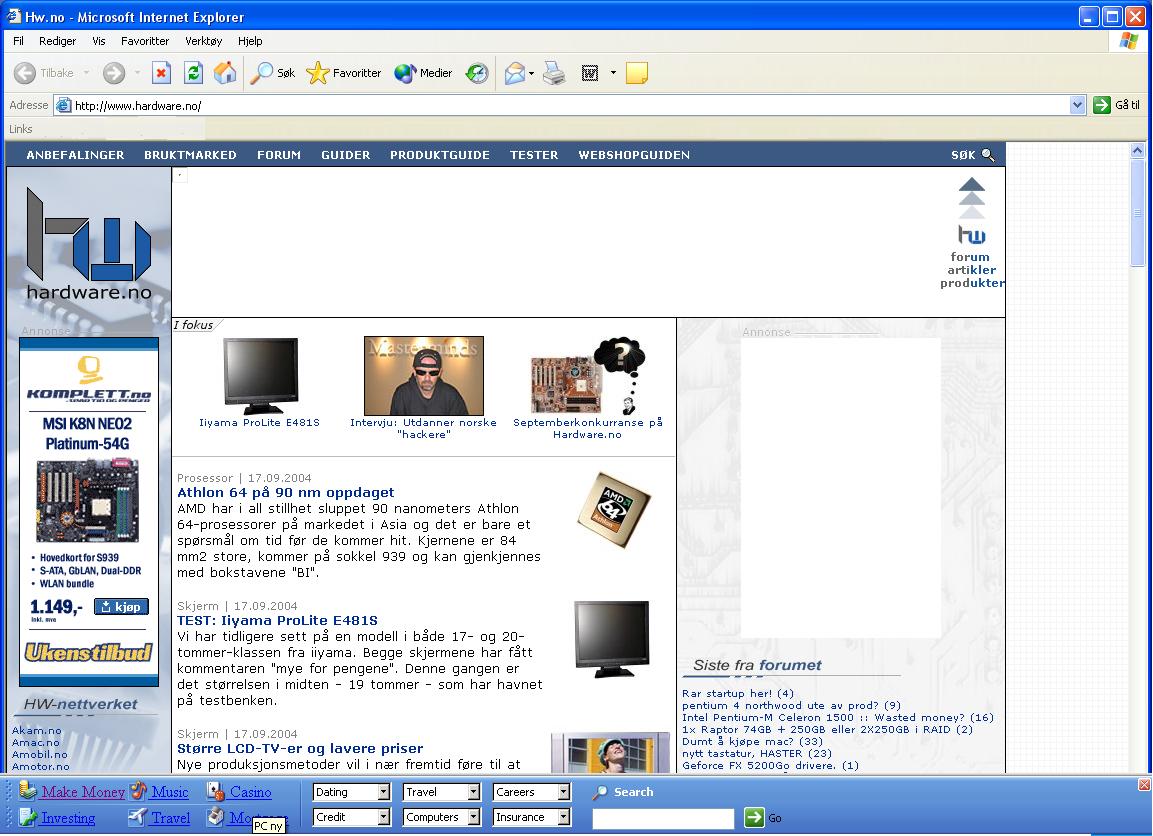Click the green Go arrow in bottom bar
This screenshot has width=1153, height=836.
(x=754, y=818)
